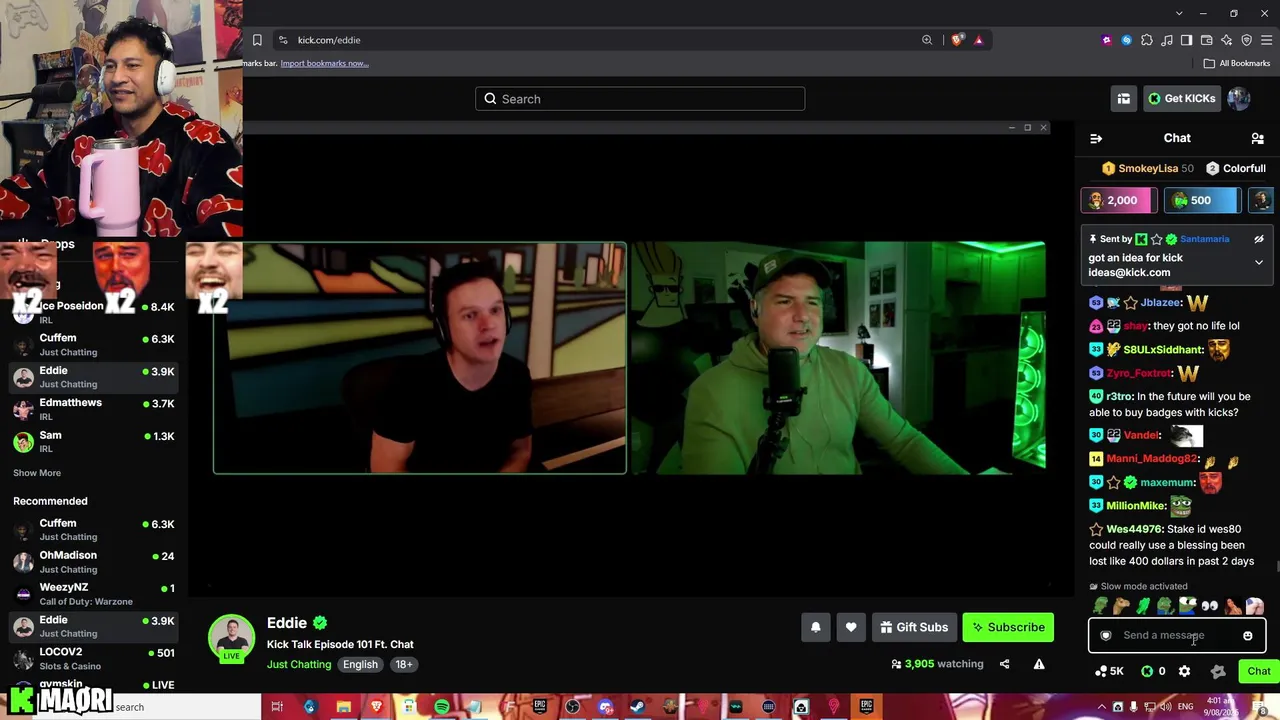Click Santamaria pinned sender name
Screen dimensions: 1280x720
tap(1204, 239)
